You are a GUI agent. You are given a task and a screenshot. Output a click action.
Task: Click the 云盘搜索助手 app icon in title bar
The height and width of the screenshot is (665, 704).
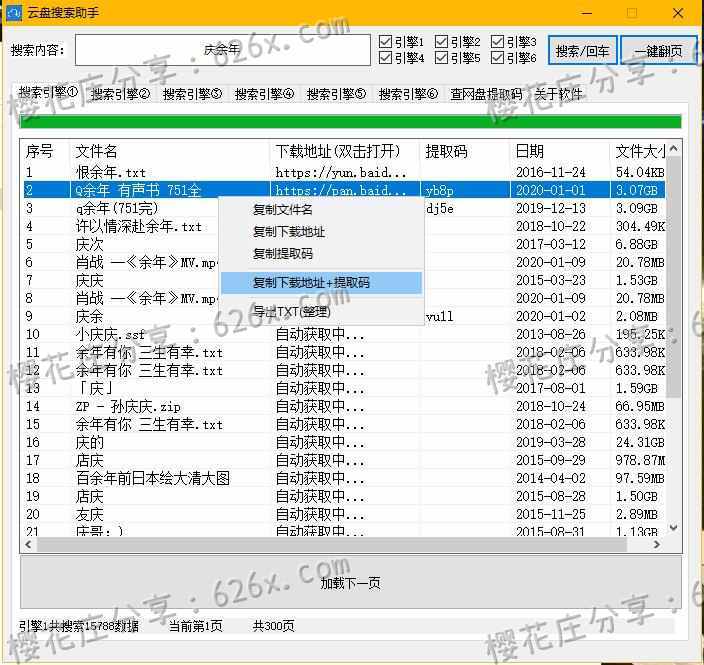(13, 12)
